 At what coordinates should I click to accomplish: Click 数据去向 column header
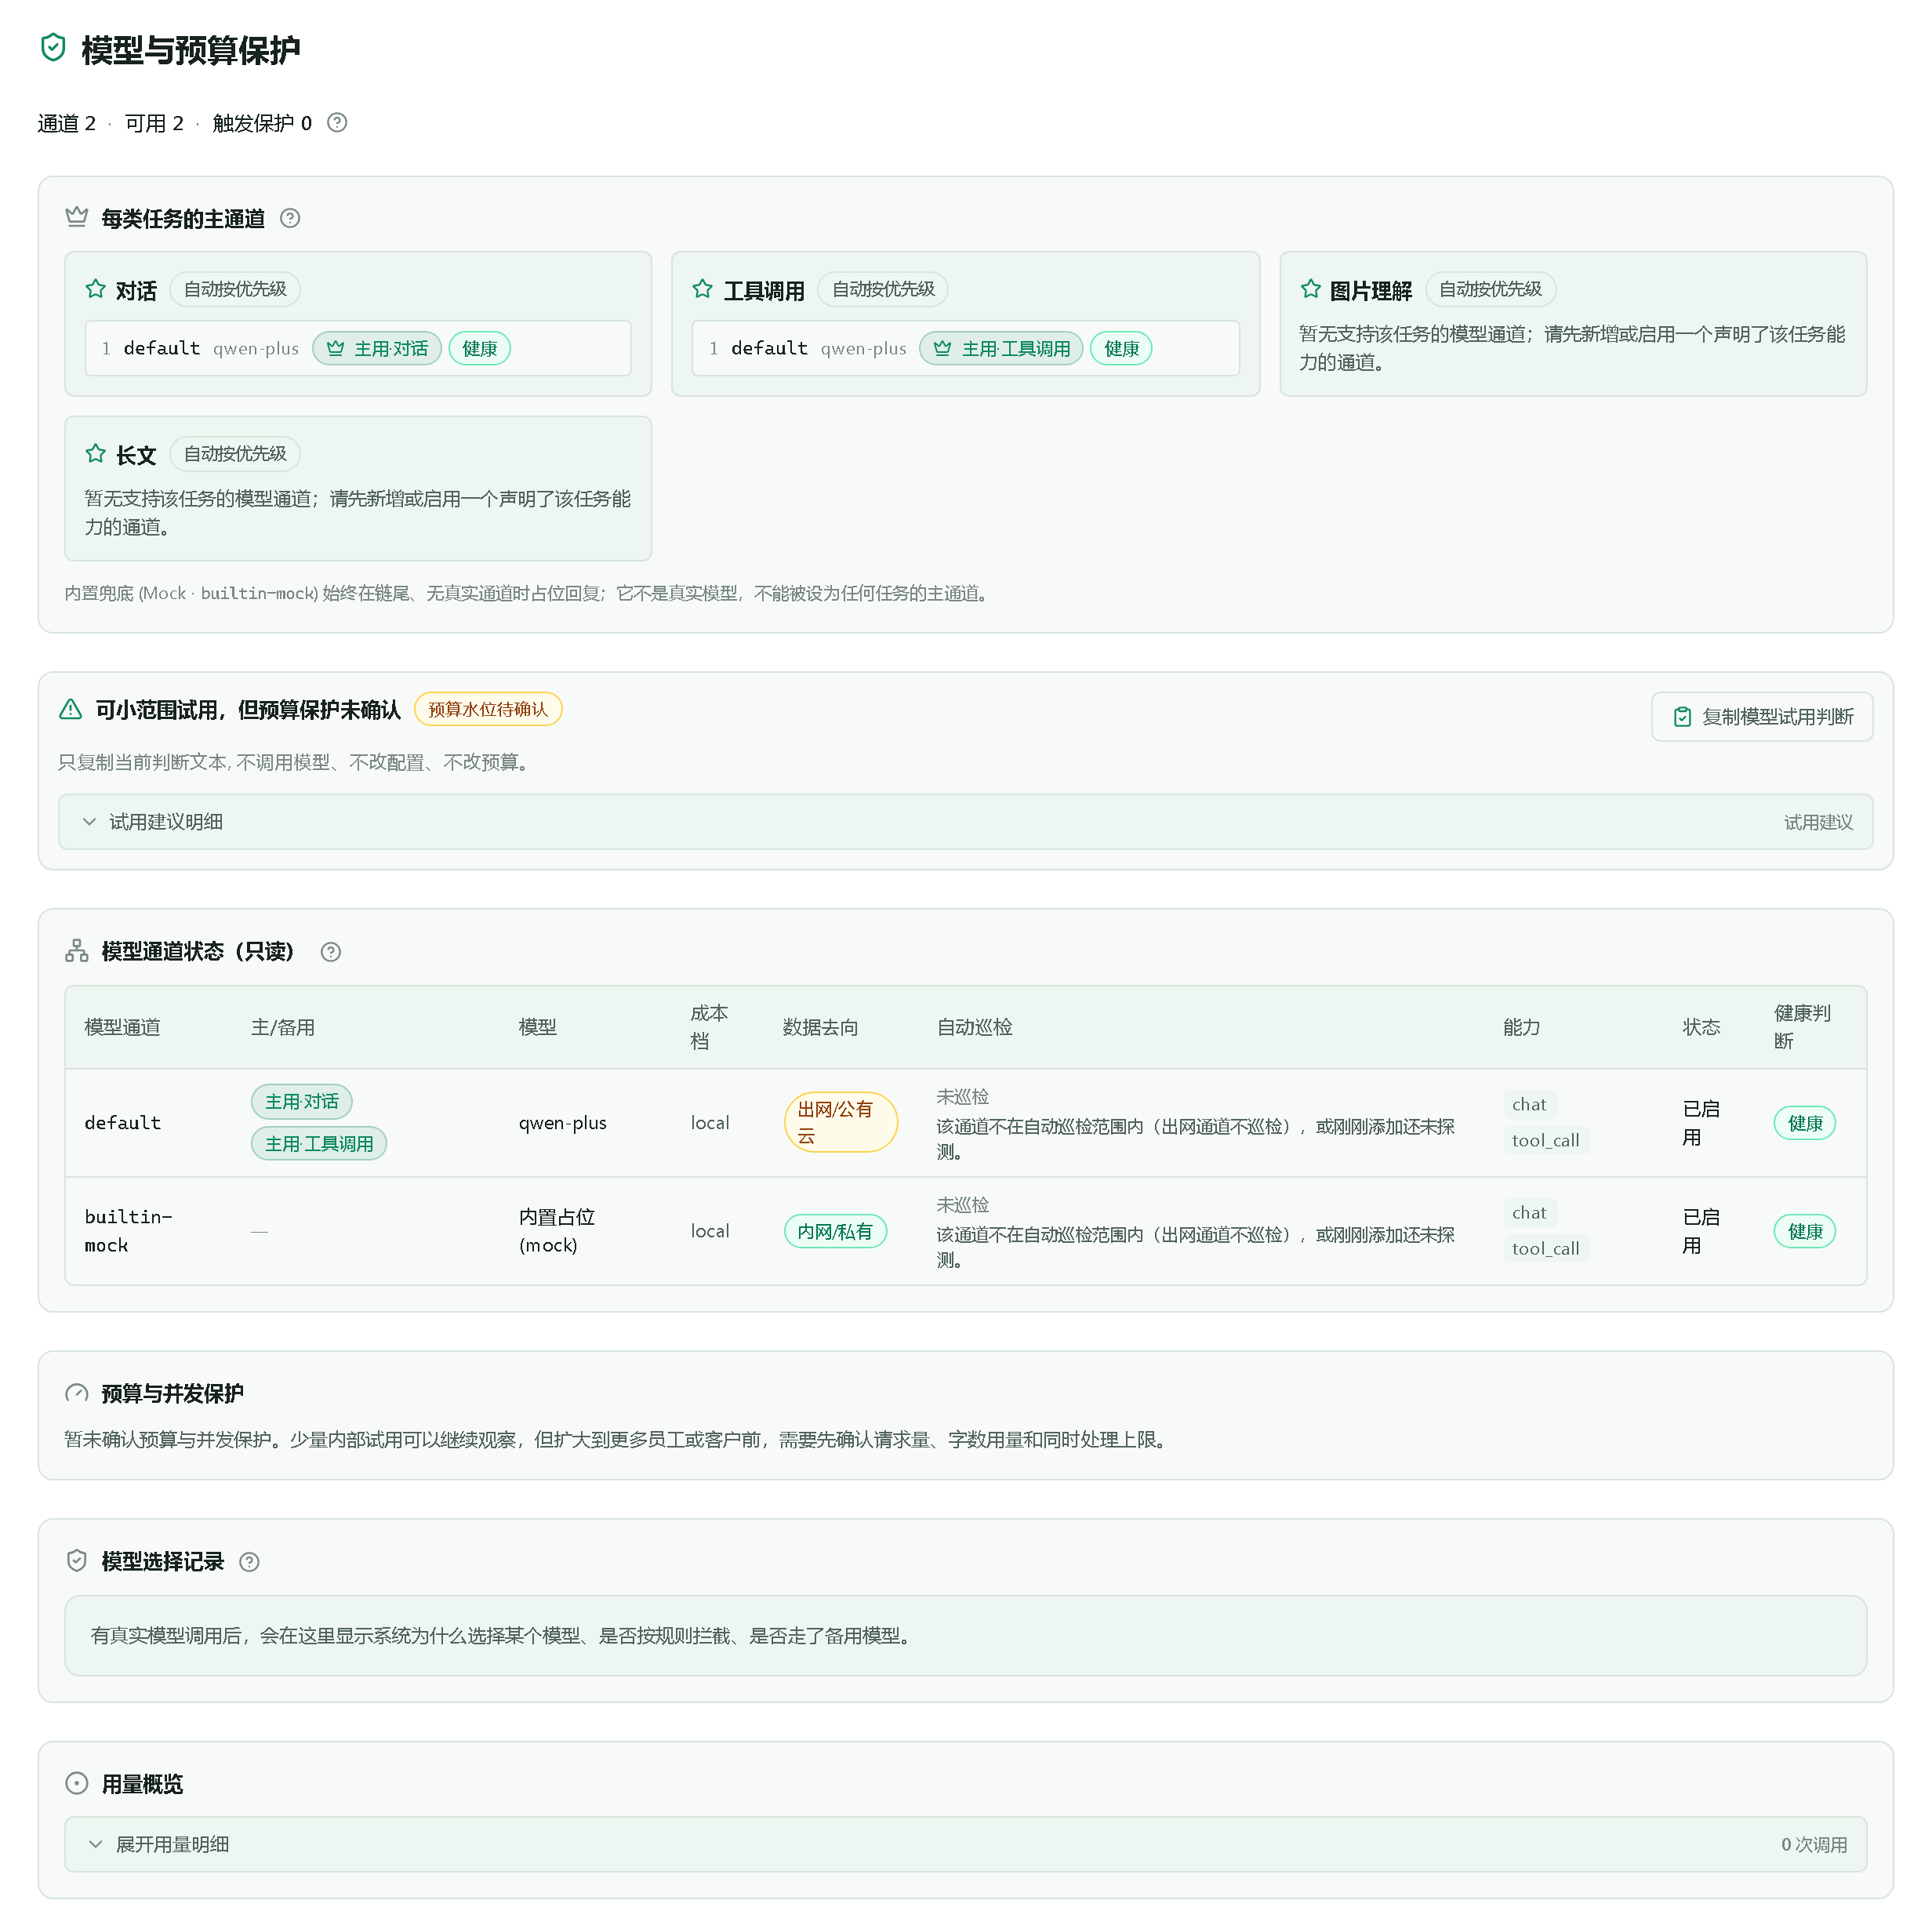coord(820,1027)
